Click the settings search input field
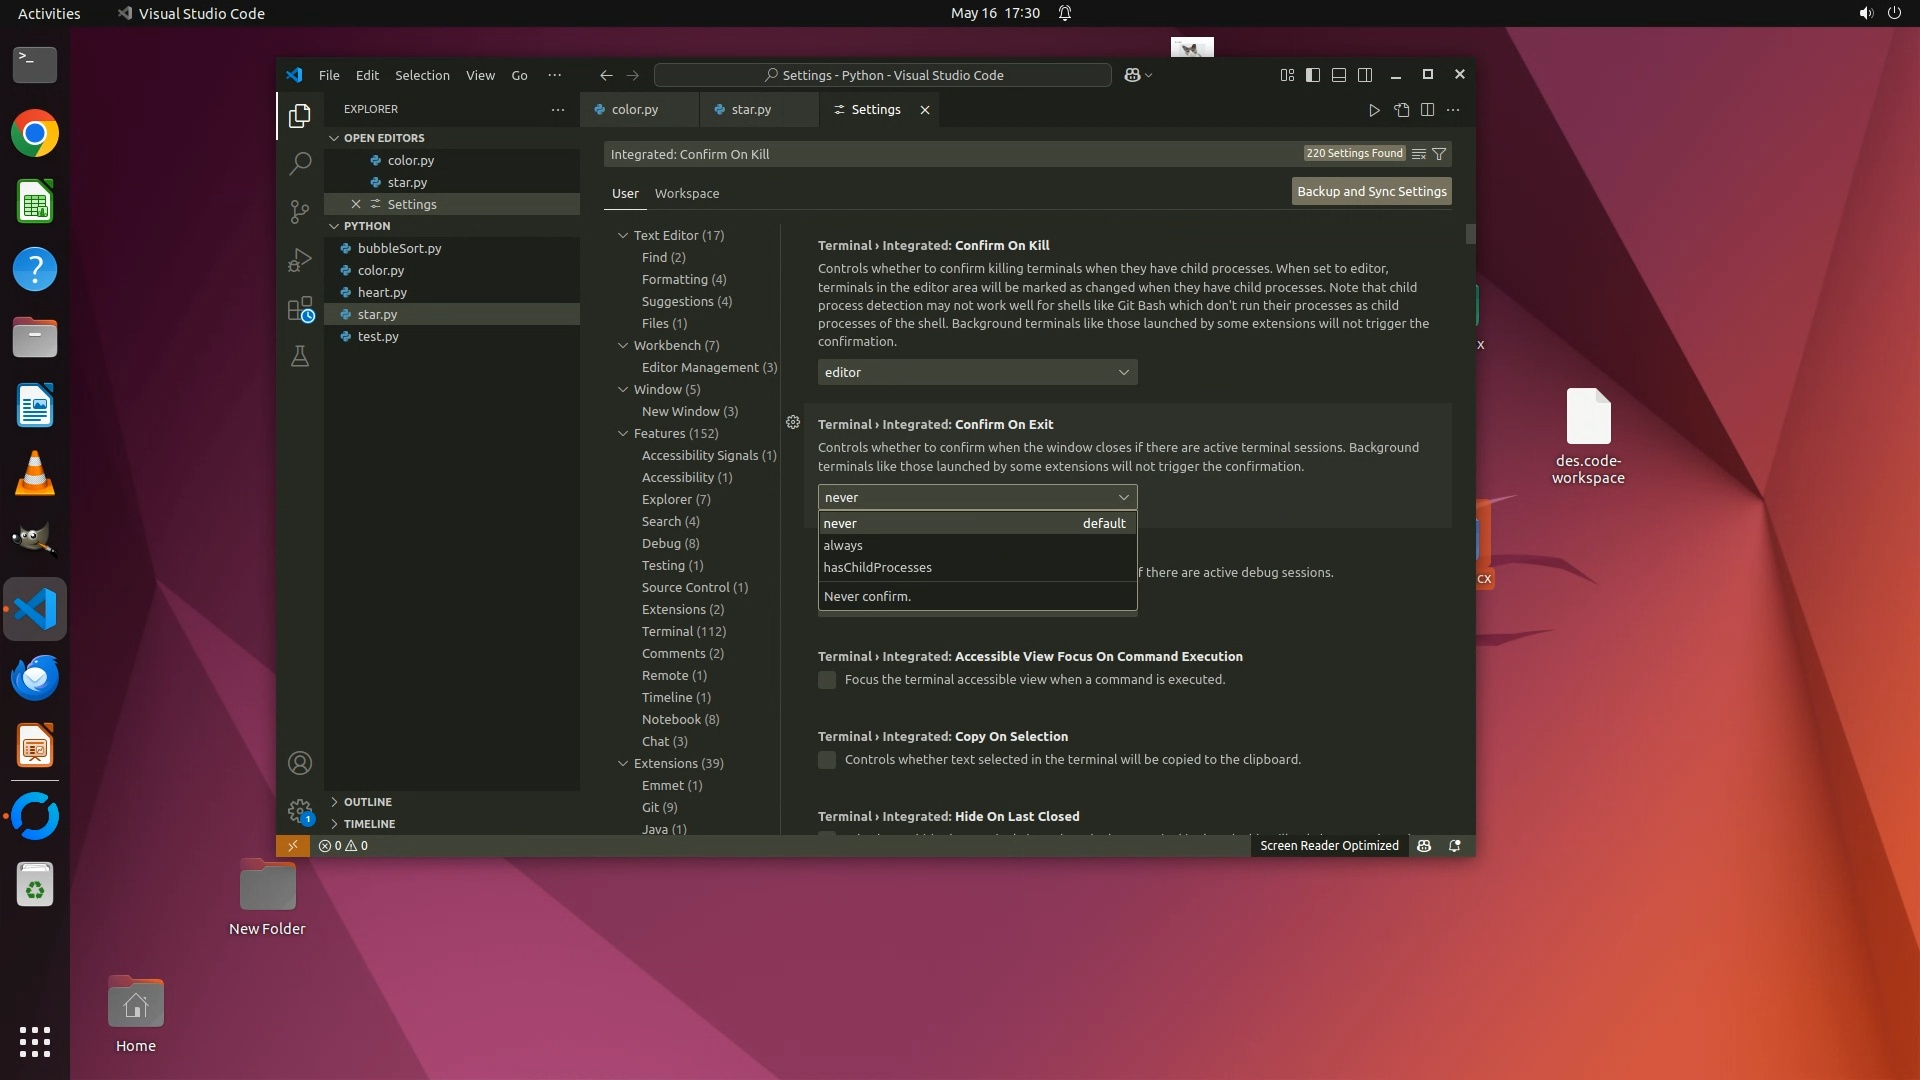This screenshot has width=1920, height=1080. coord(950,154)
